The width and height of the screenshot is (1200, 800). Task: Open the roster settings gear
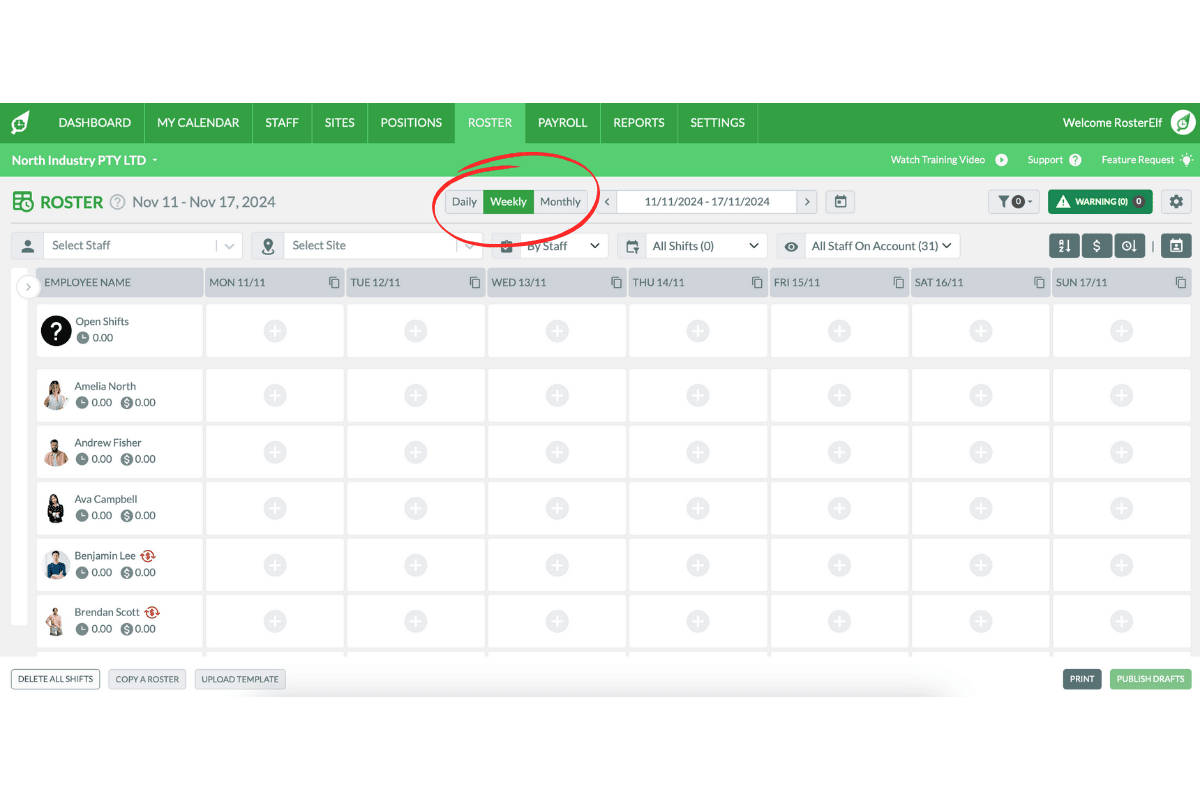click(x=1176, y=201)
